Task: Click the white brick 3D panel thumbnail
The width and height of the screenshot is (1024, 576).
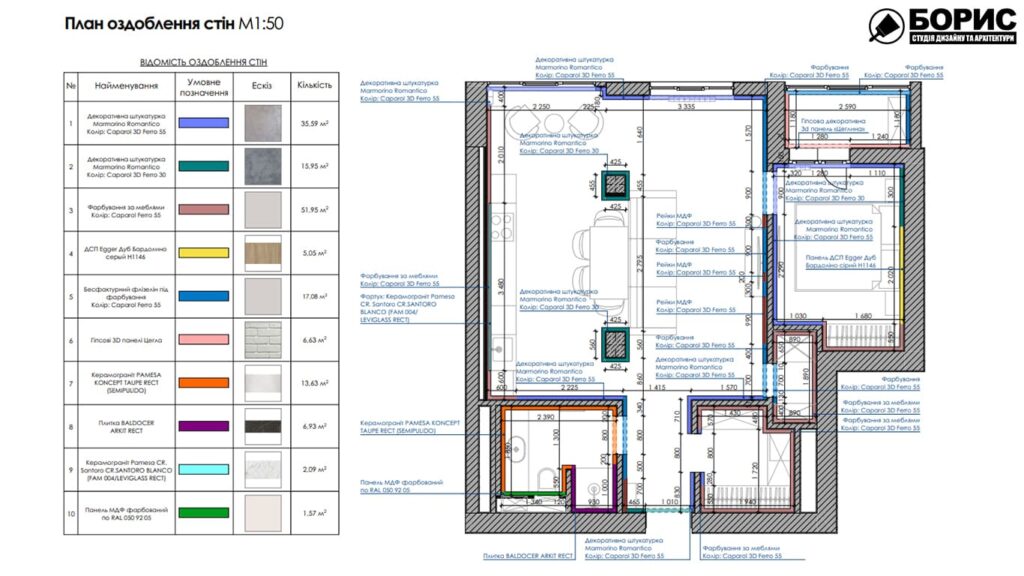Action: click(x=264, y=340)
